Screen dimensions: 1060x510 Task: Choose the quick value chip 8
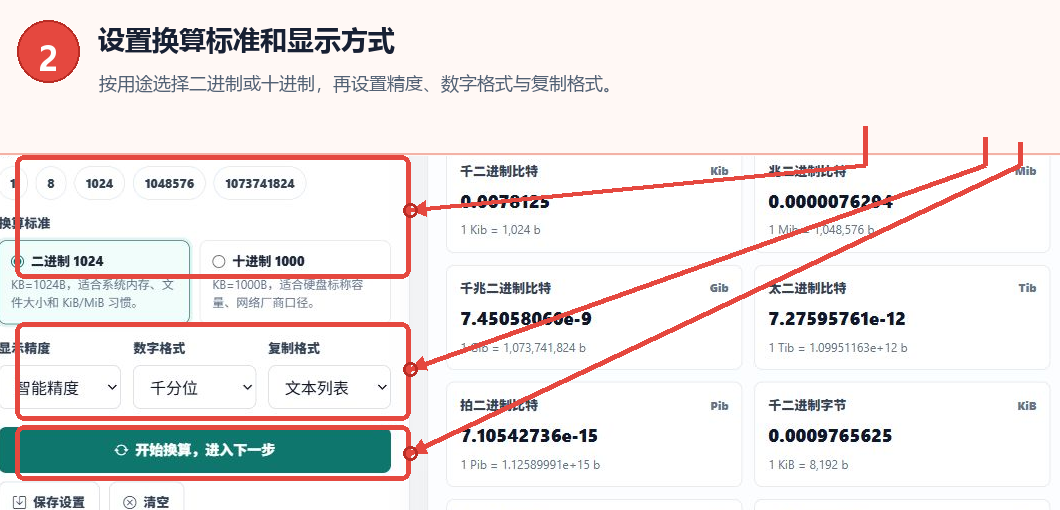click(x=51, y=183)
